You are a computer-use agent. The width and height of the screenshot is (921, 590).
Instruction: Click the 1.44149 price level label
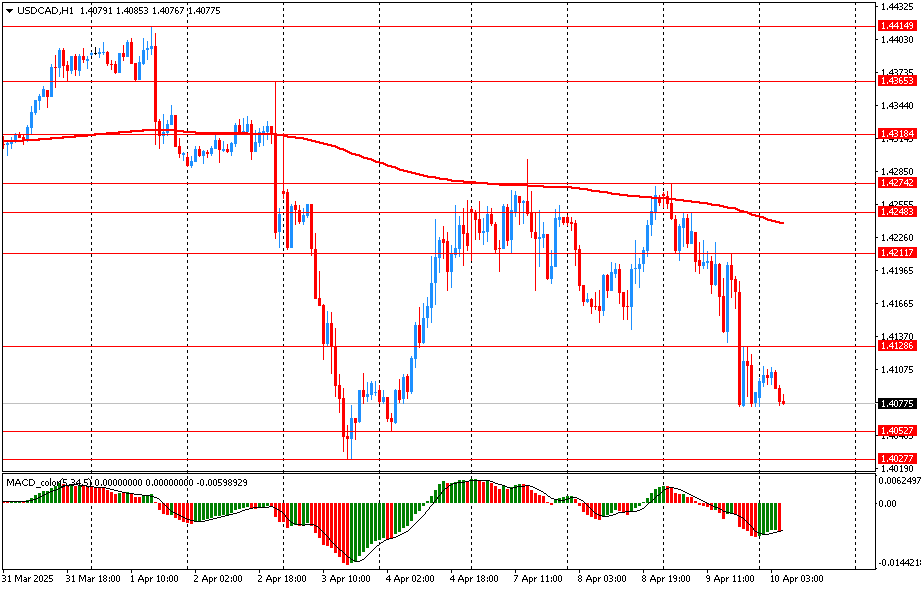pyautogui.click(x=896, y=25)
